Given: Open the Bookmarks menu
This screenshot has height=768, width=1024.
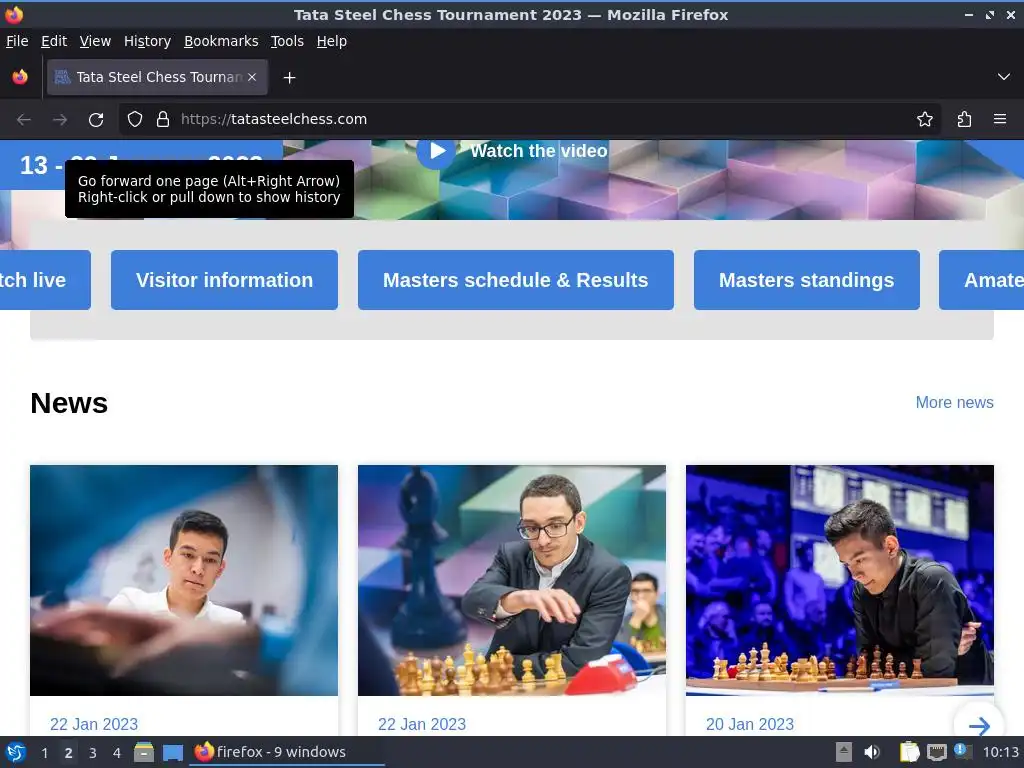Looking at the screenshot, I should point(221,41).
